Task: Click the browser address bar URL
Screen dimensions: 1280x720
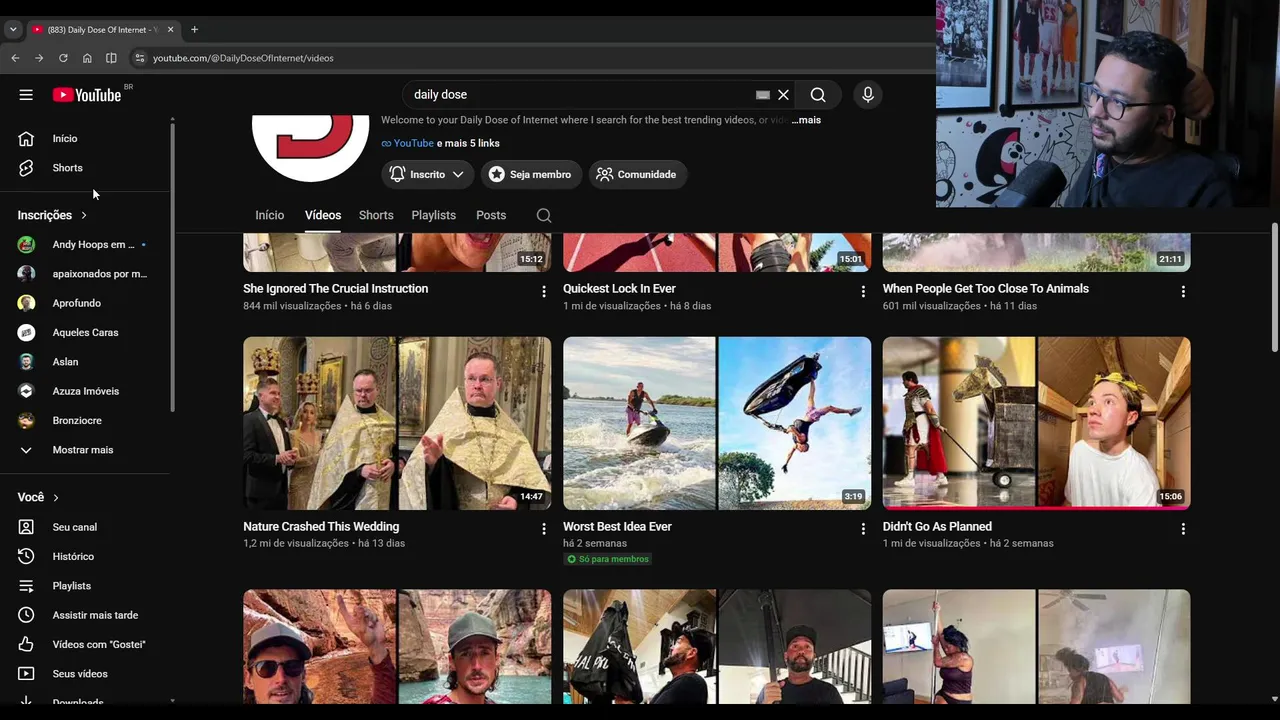Action: tap(243, 58)
